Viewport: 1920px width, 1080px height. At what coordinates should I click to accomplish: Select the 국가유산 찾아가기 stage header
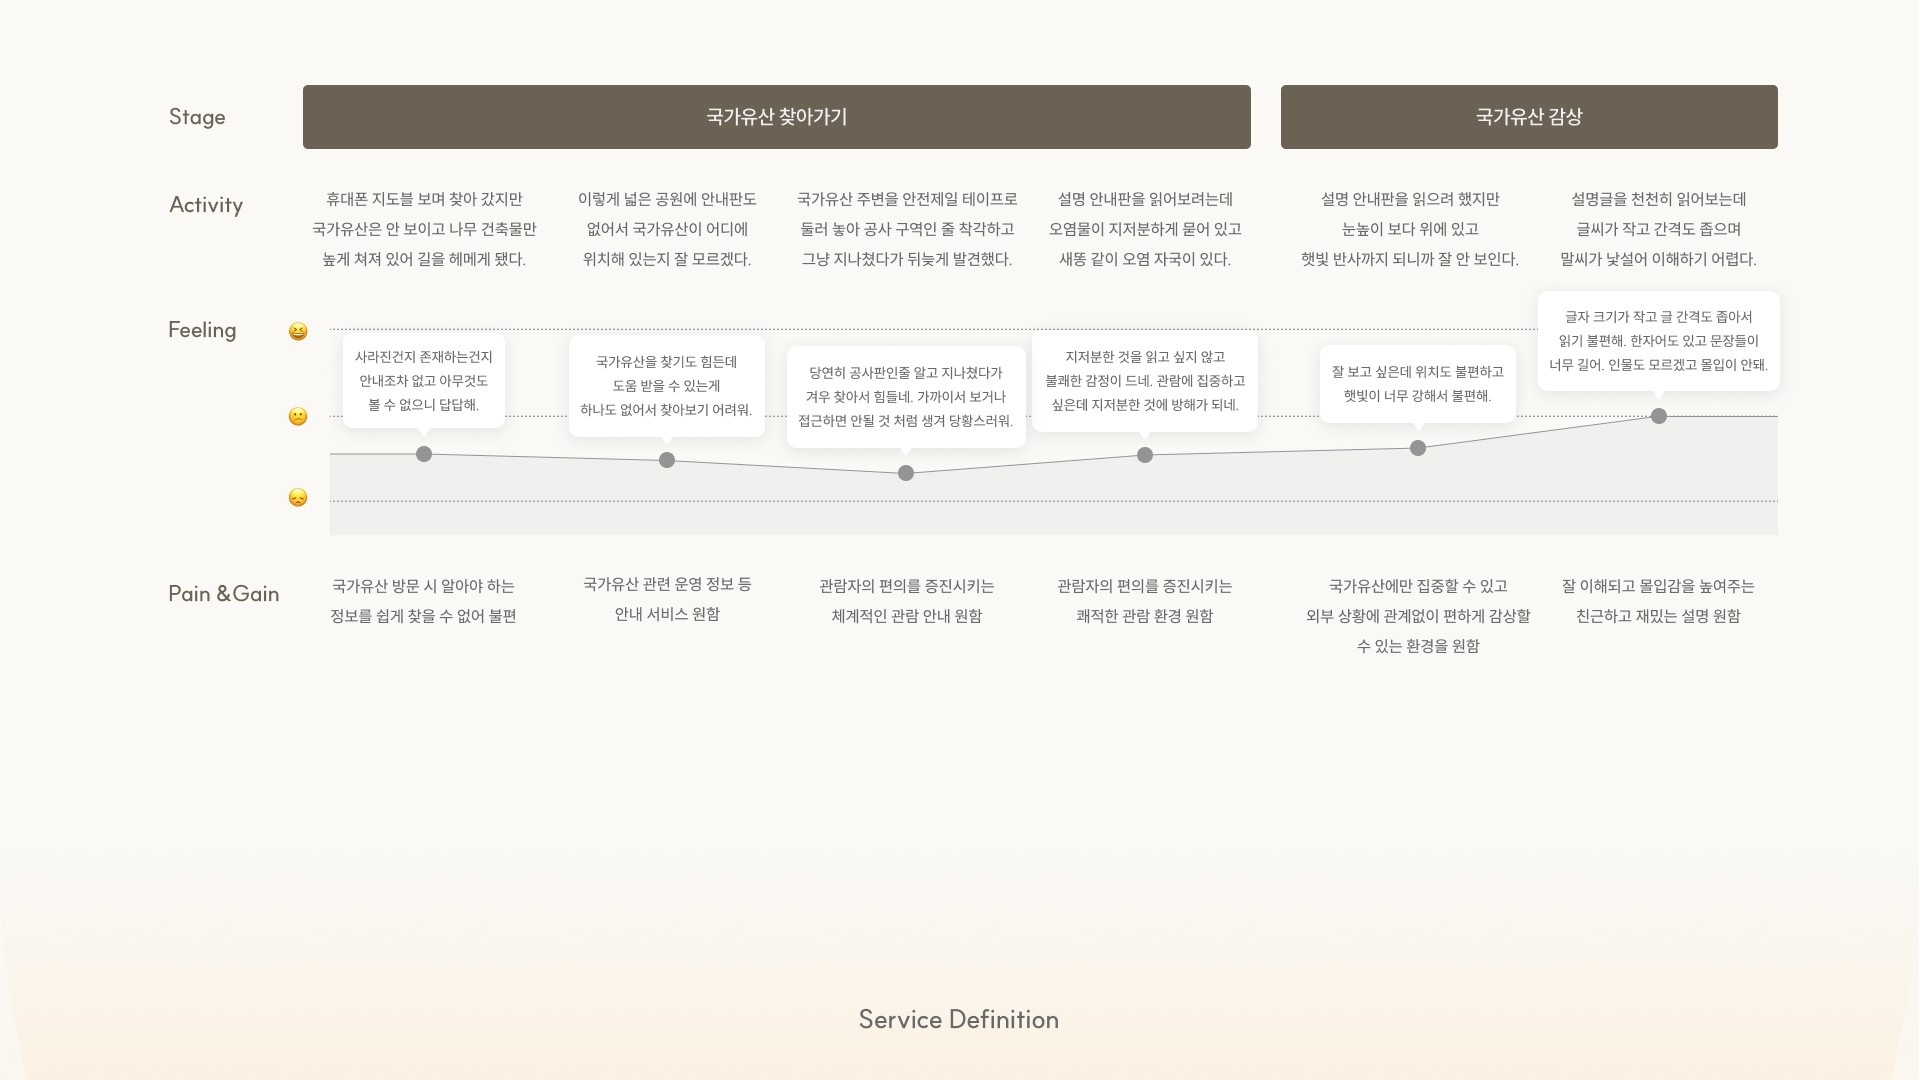(776, 117)
